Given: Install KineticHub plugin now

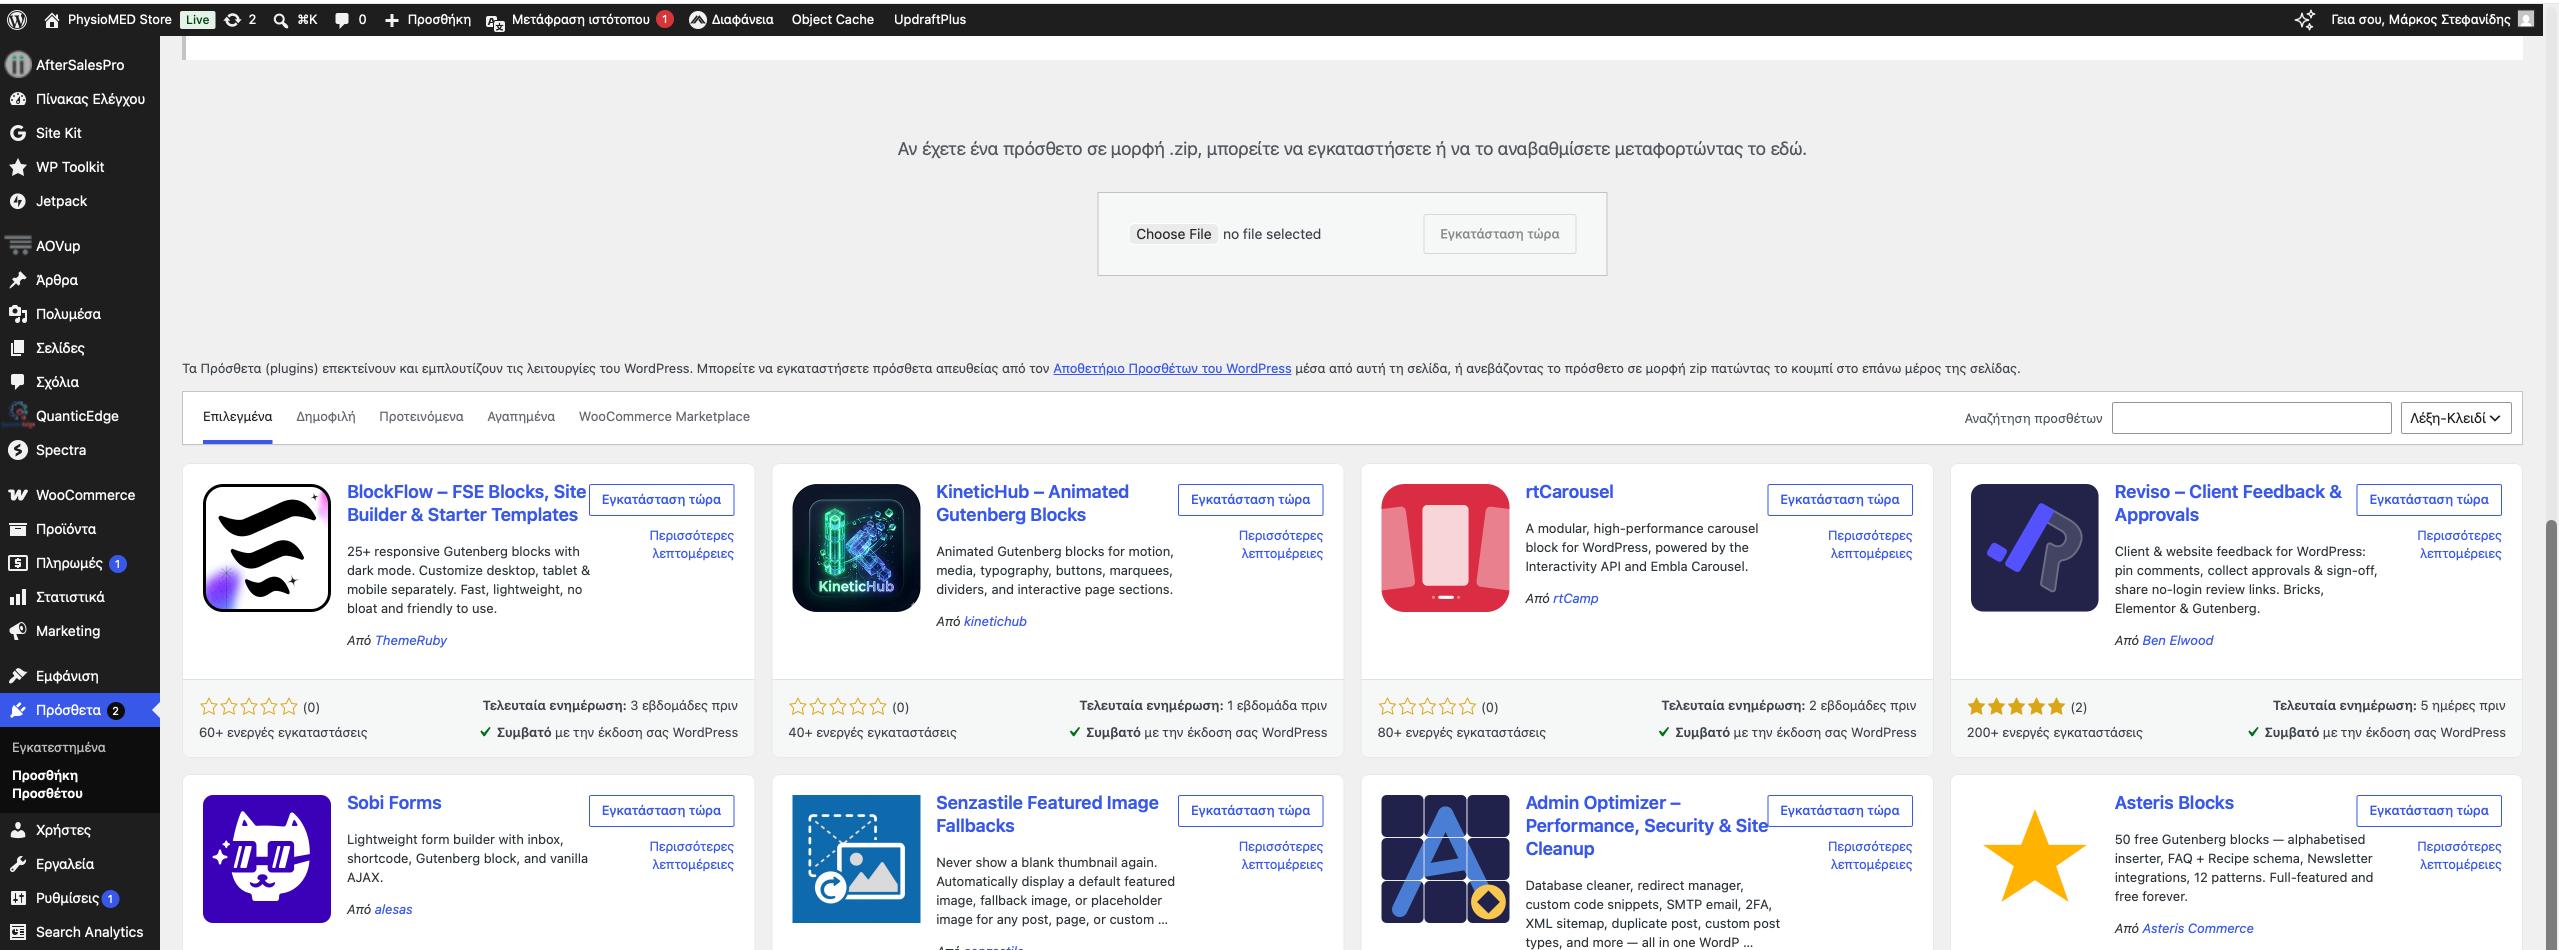Looking at the screenshot, I should (1250, 500).
